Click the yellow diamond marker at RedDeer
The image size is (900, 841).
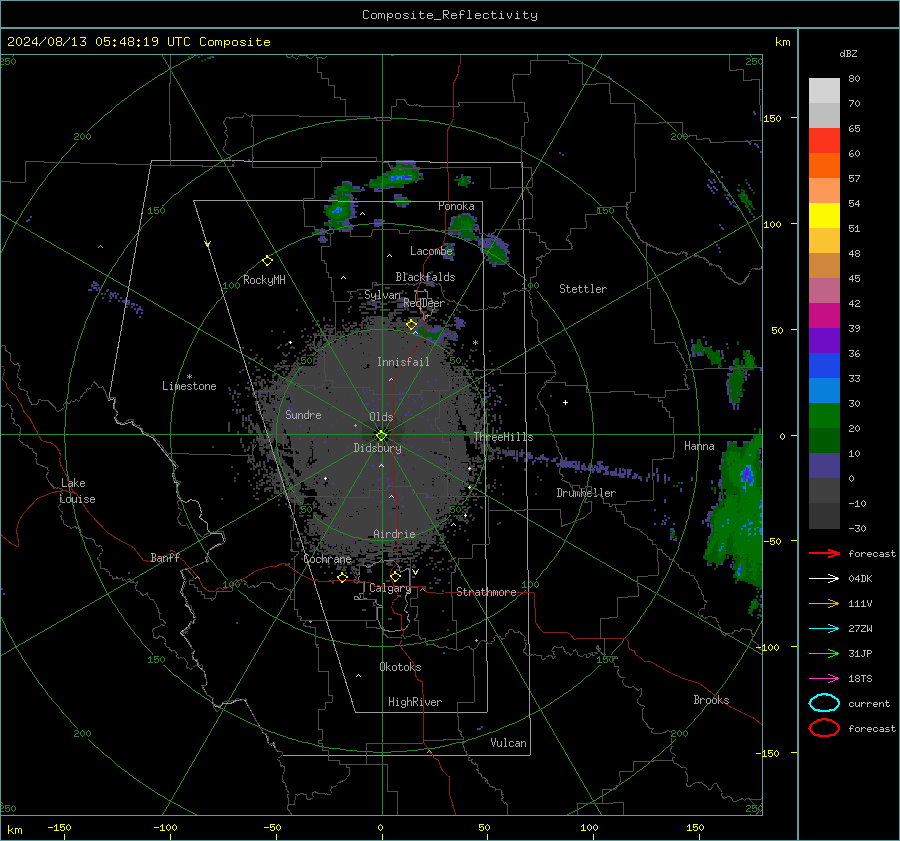point(411,325)
